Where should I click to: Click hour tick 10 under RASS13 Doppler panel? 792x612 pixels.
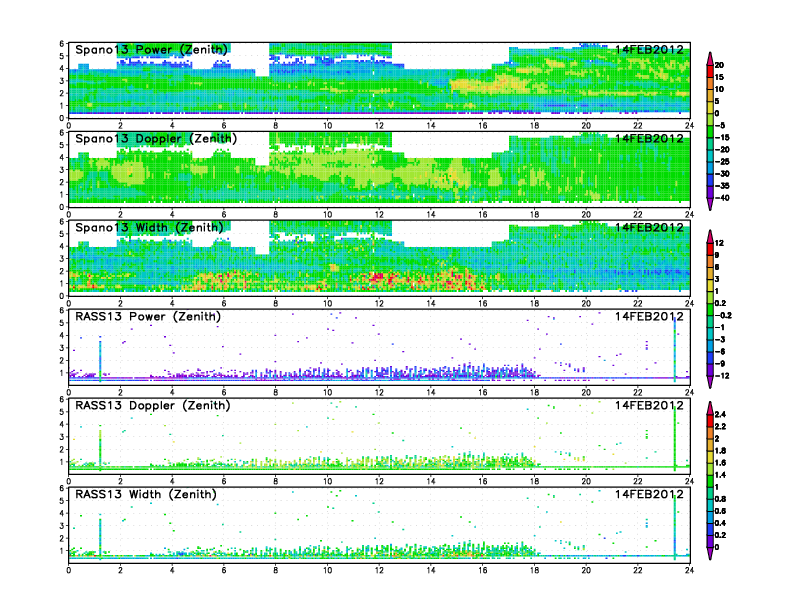tap(327, 481)
